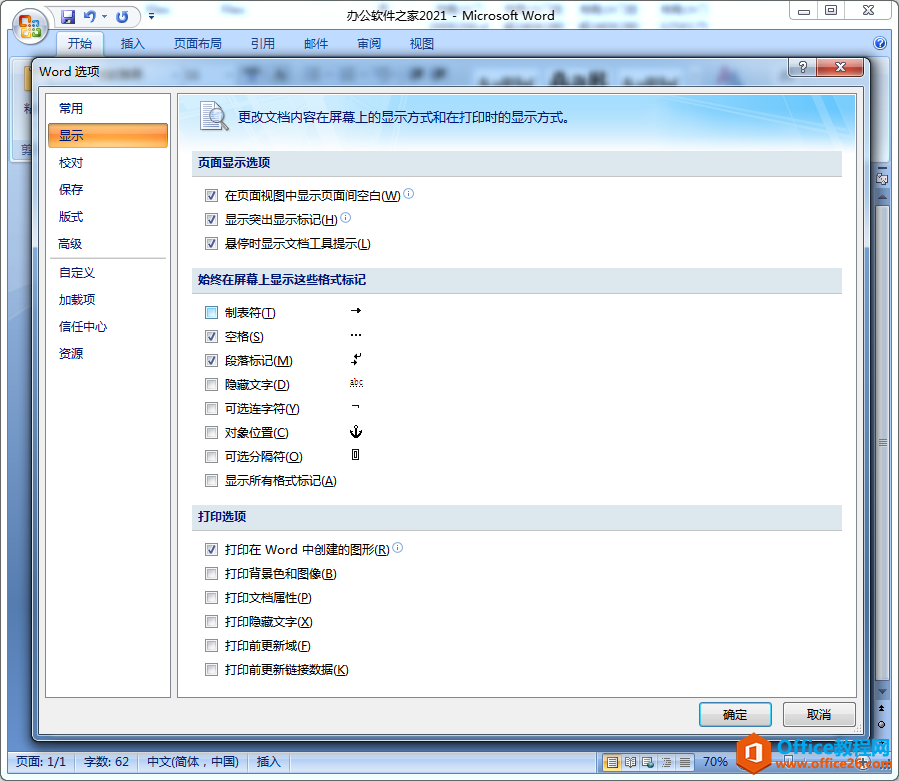Click the Office button orb
This screenshot has width=899, height=781.
29,26
